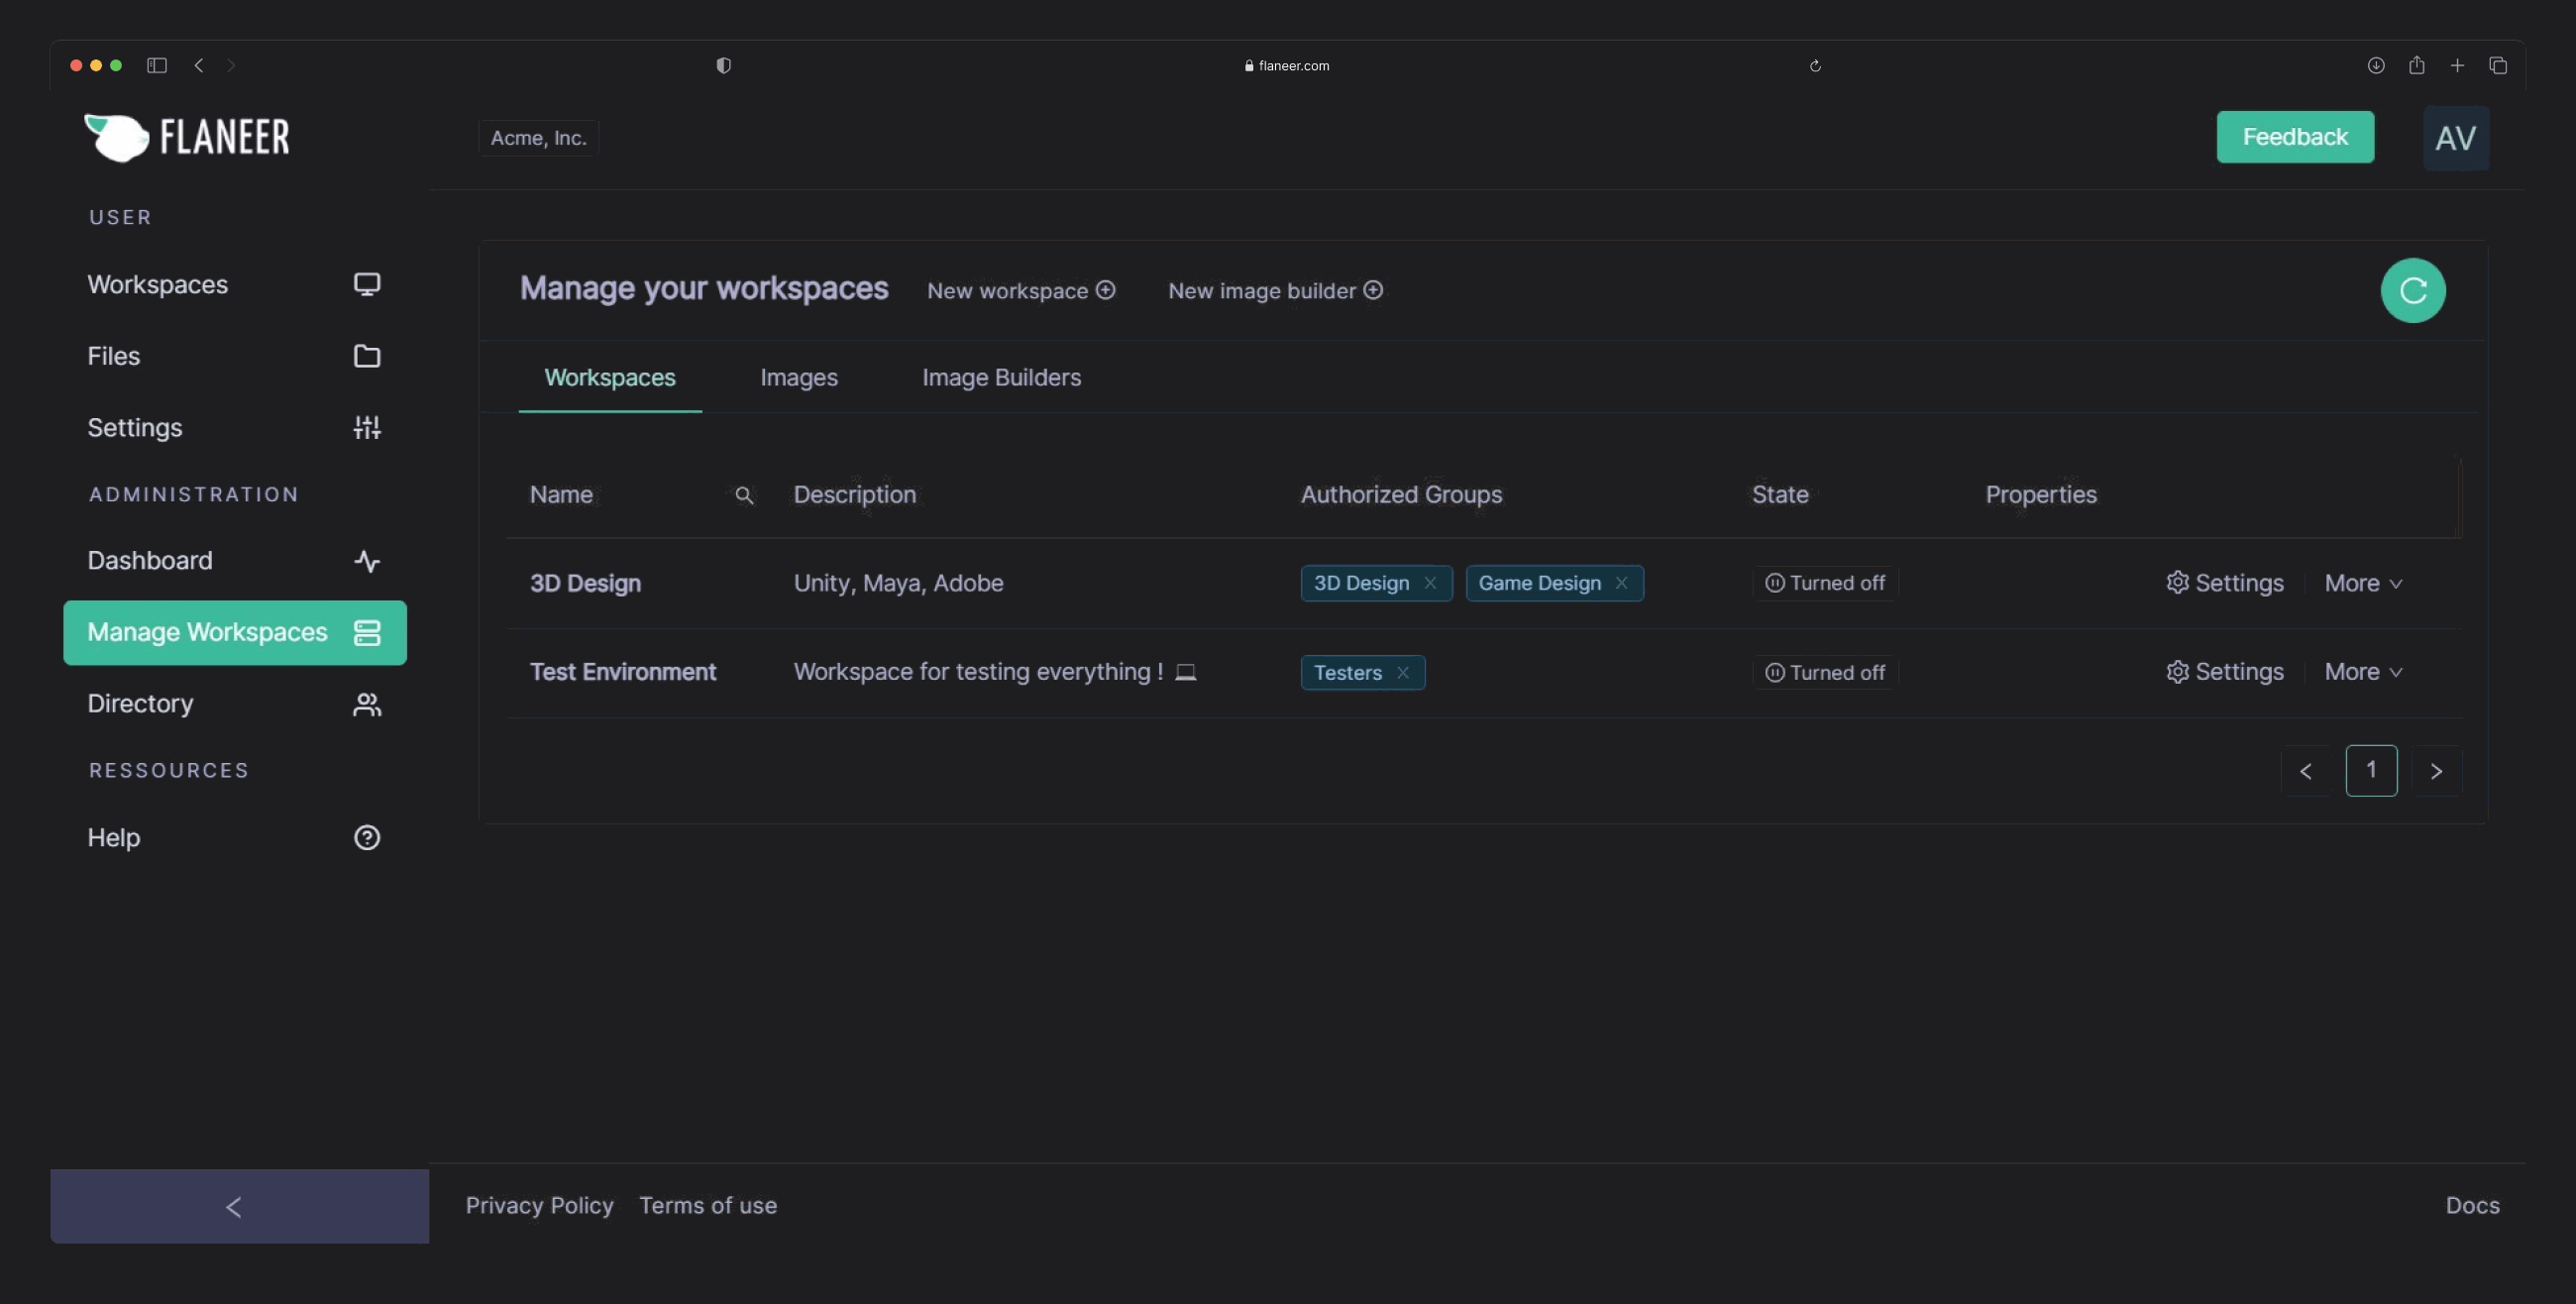Click the green refresh icon above the table

pyautogui.click(x=2412, y=290)
